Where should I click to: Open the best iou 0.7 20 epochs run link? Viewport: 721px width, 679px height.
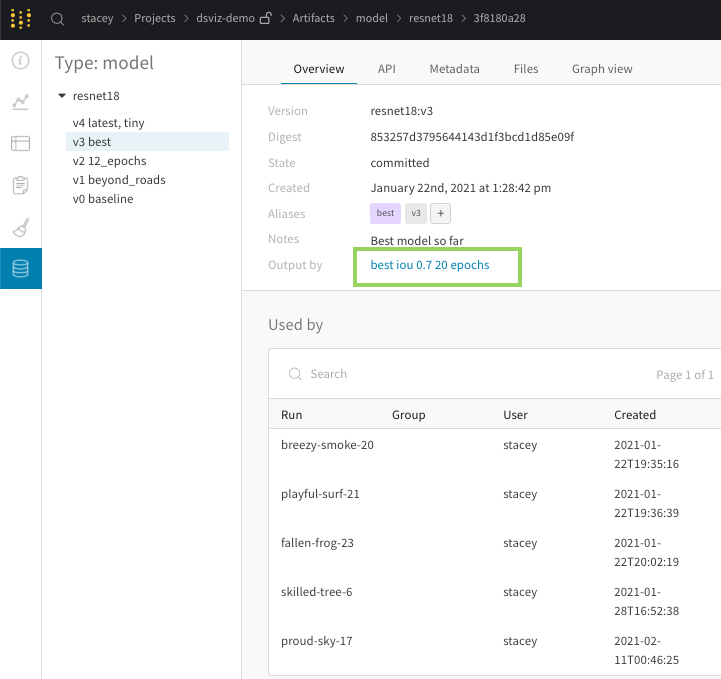tap(430, 265)
